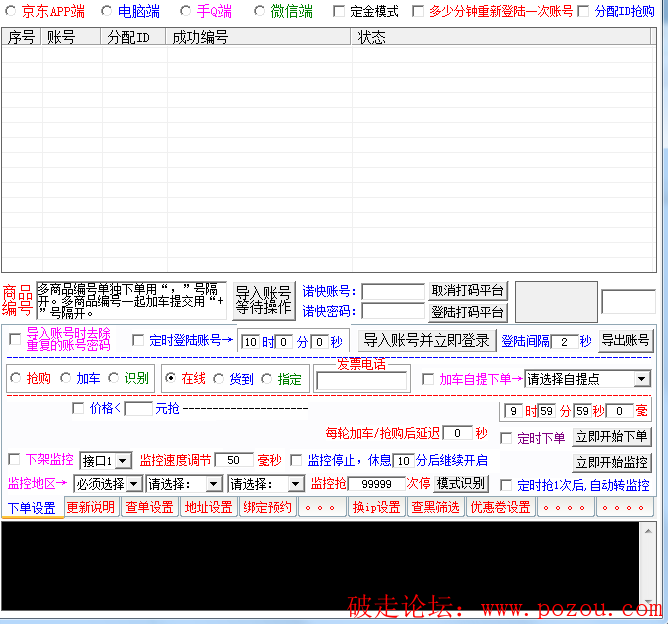
Task: Open the 接口1 dropdown
Action: pos(105,460)
